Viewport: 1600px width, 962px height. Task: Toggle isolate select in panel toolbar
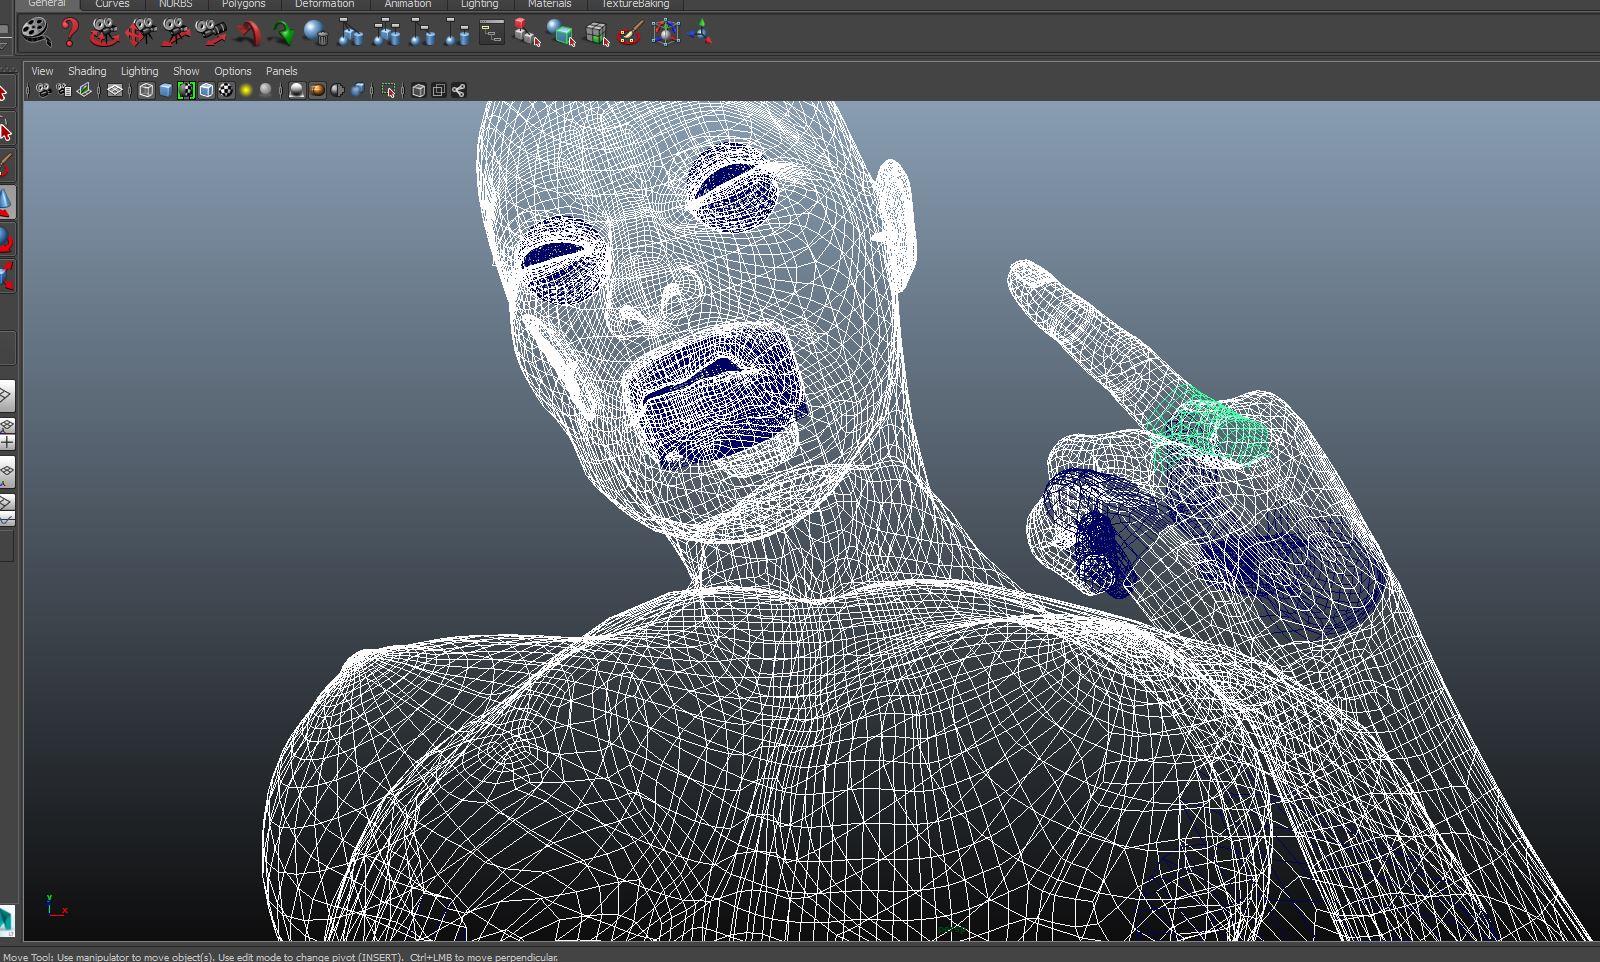pos(389,90)
